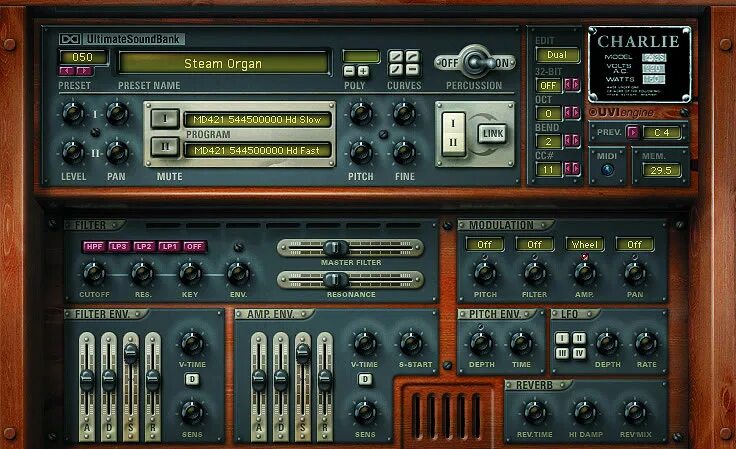Click the LFO RATE knob
The width and height of the screenshot is (736, 449).
(646, 344)
